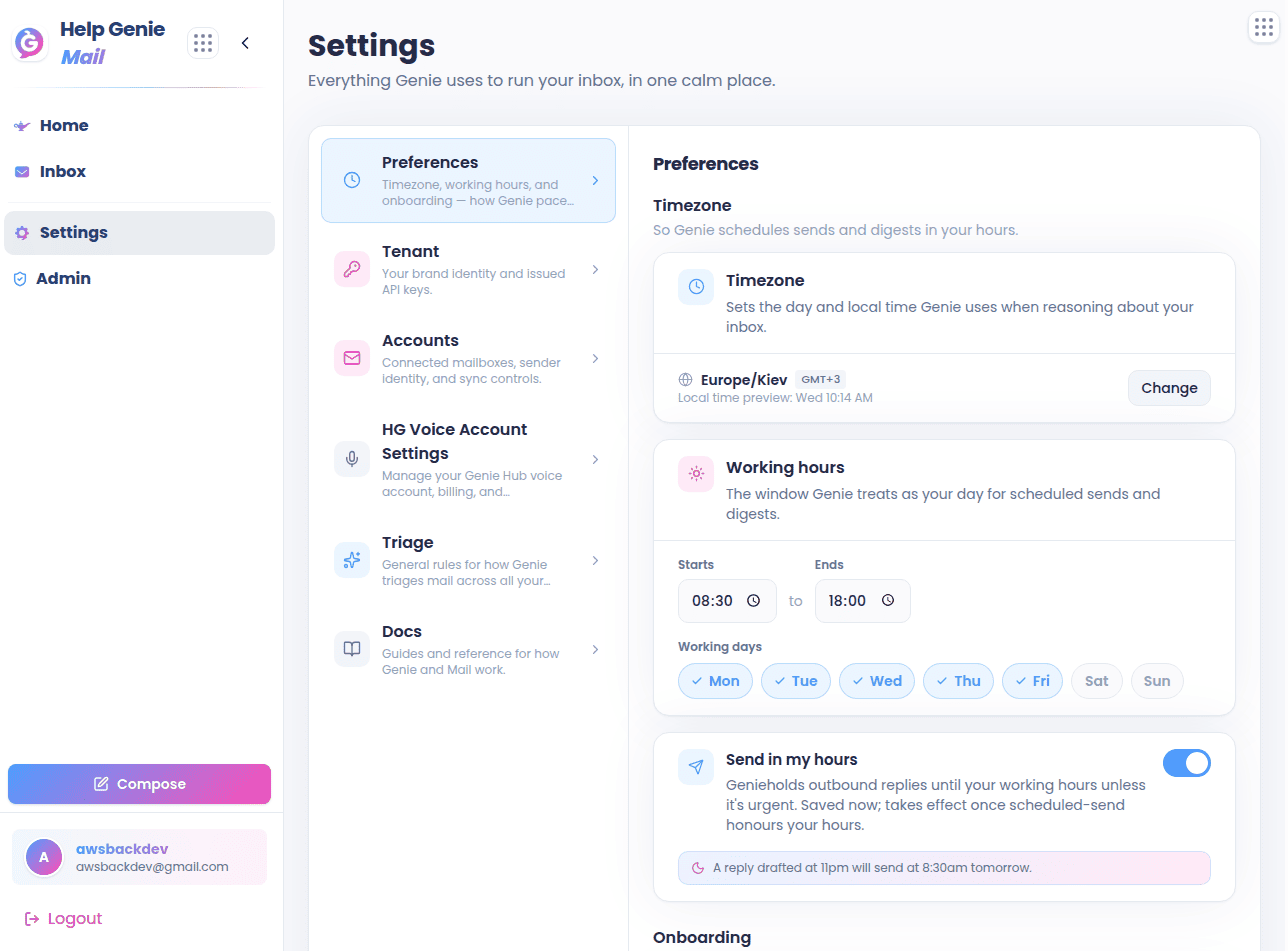Click the awsbackdev avatar circle
Screen dimensions: 1288x951
pos(44,857)
